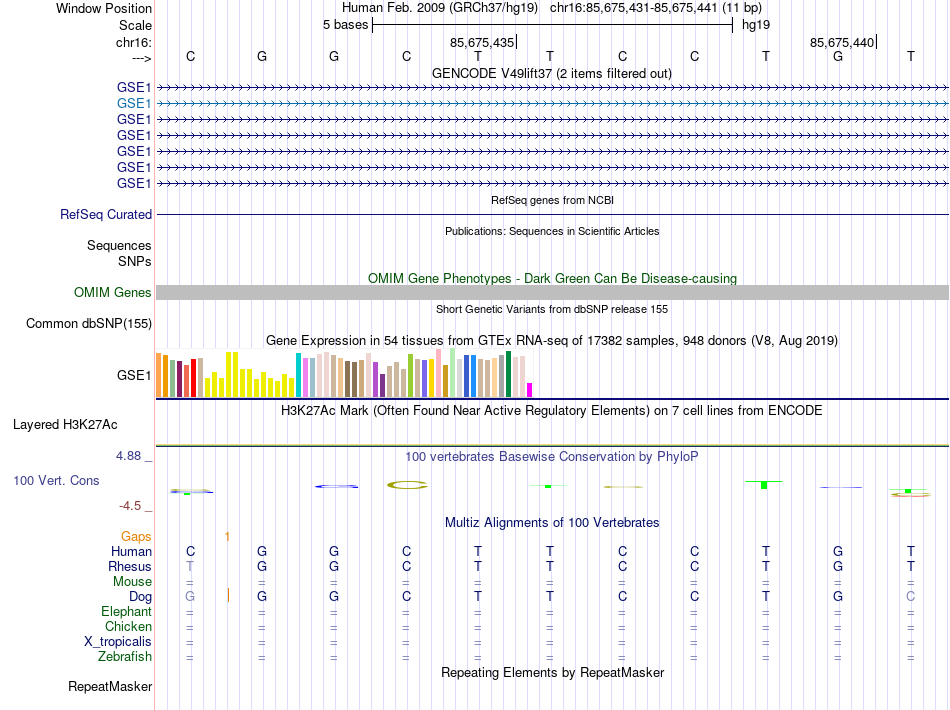The width and height of the screenshot is (950, 710).
Task: Click the Dog species row label
Action: click(140, 597)
